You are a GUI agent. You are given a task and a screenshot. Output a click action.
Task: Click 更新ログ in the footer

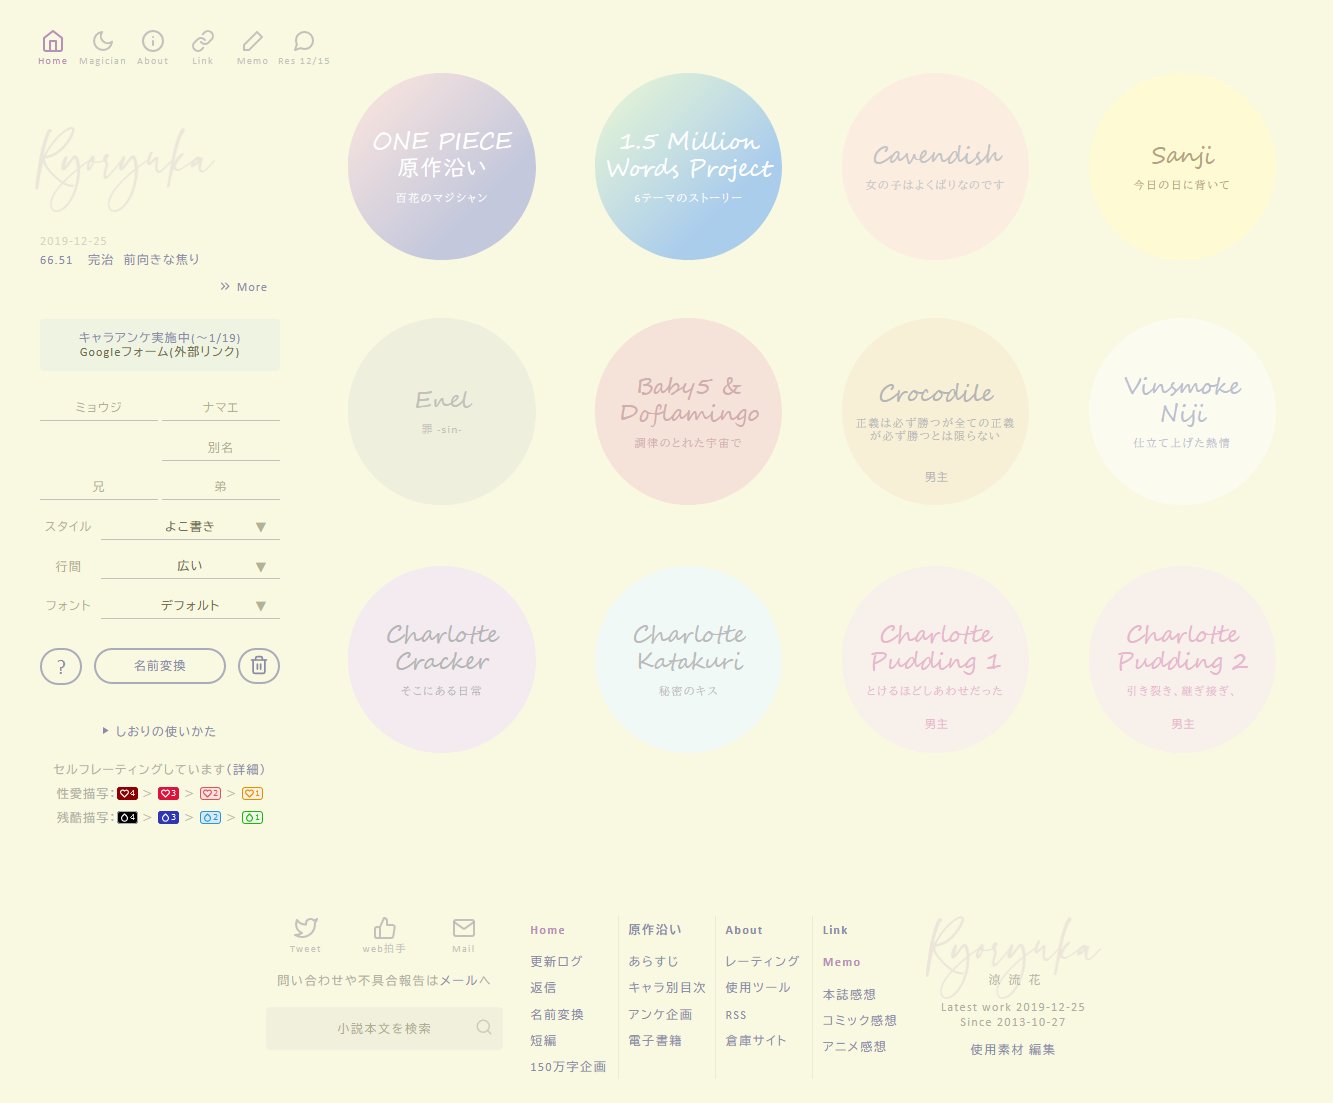[x=556, y=961]
